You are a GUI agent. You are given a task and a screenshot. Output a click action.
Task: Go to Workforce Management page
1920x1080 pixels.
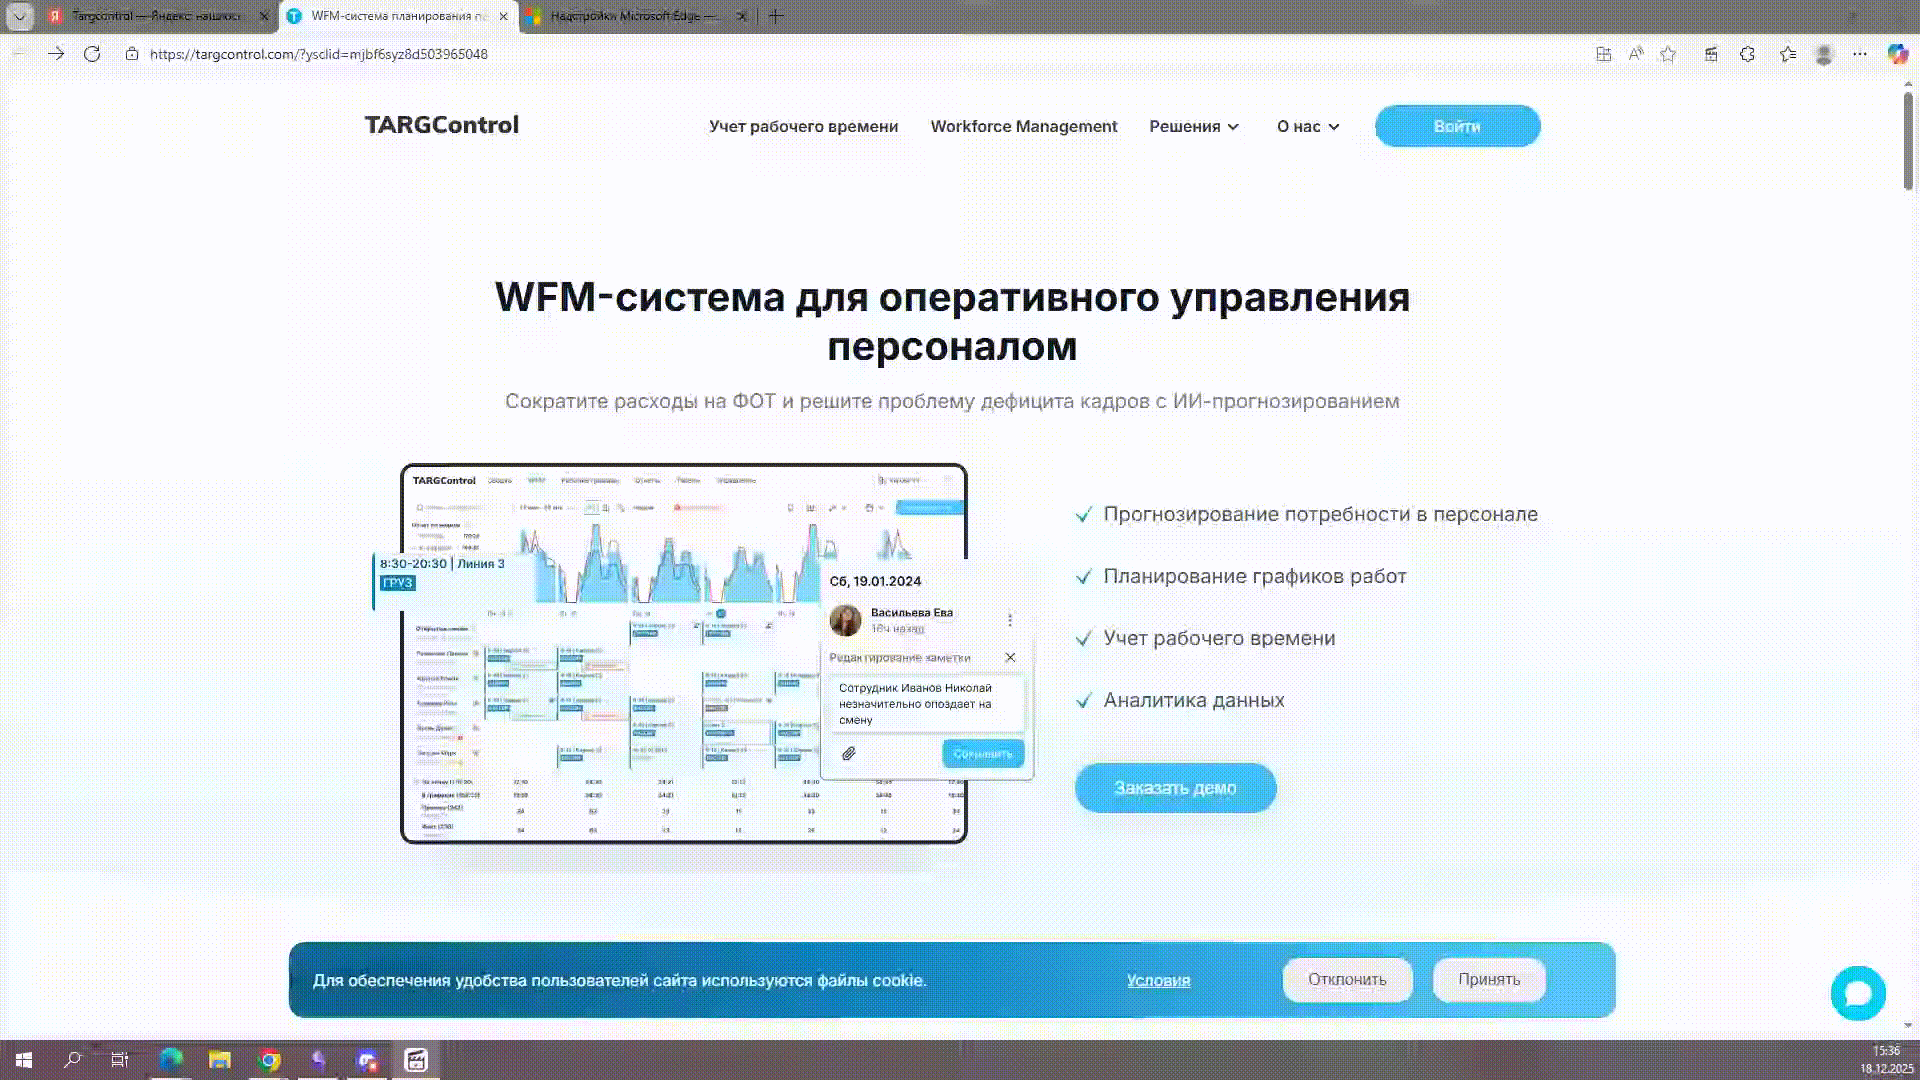[x=1023, y=126]
